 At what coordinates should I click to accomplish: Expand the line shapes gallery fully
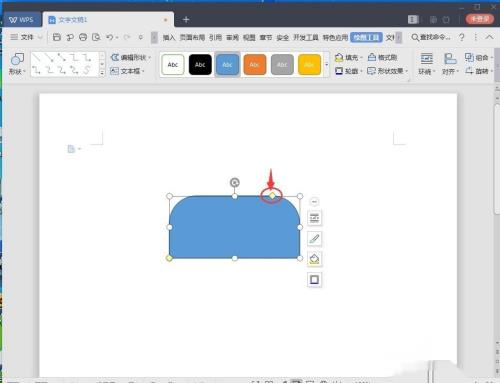point(102,72)
